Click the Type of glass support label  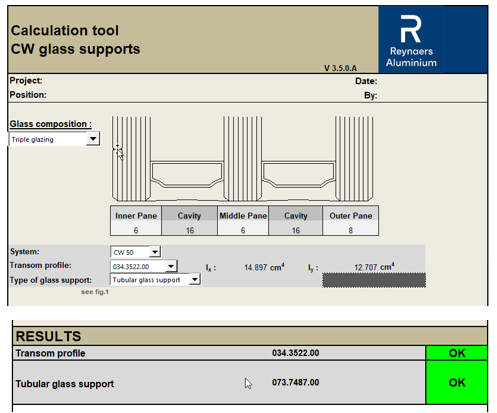tap(51, 280)
